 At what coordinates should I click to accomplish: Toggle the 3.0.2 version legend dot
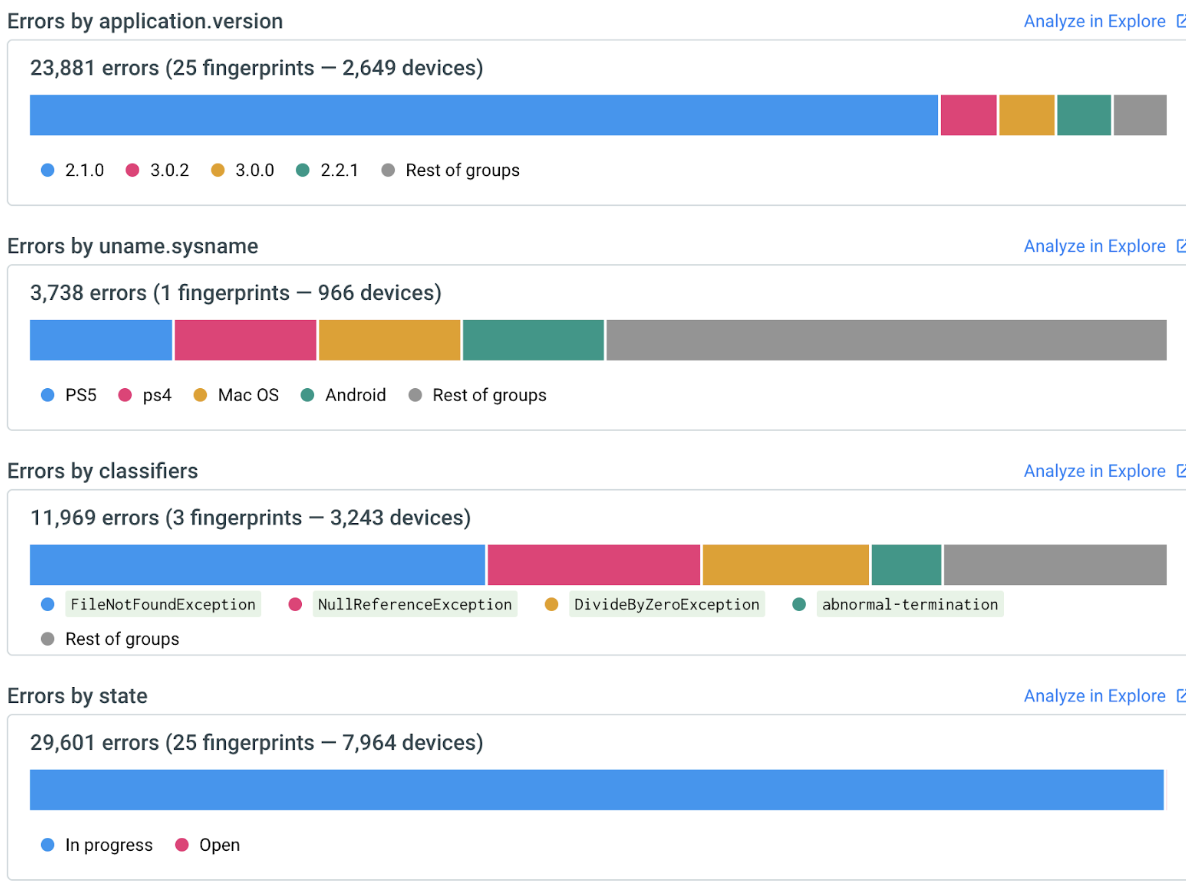[x=132, y=171]
